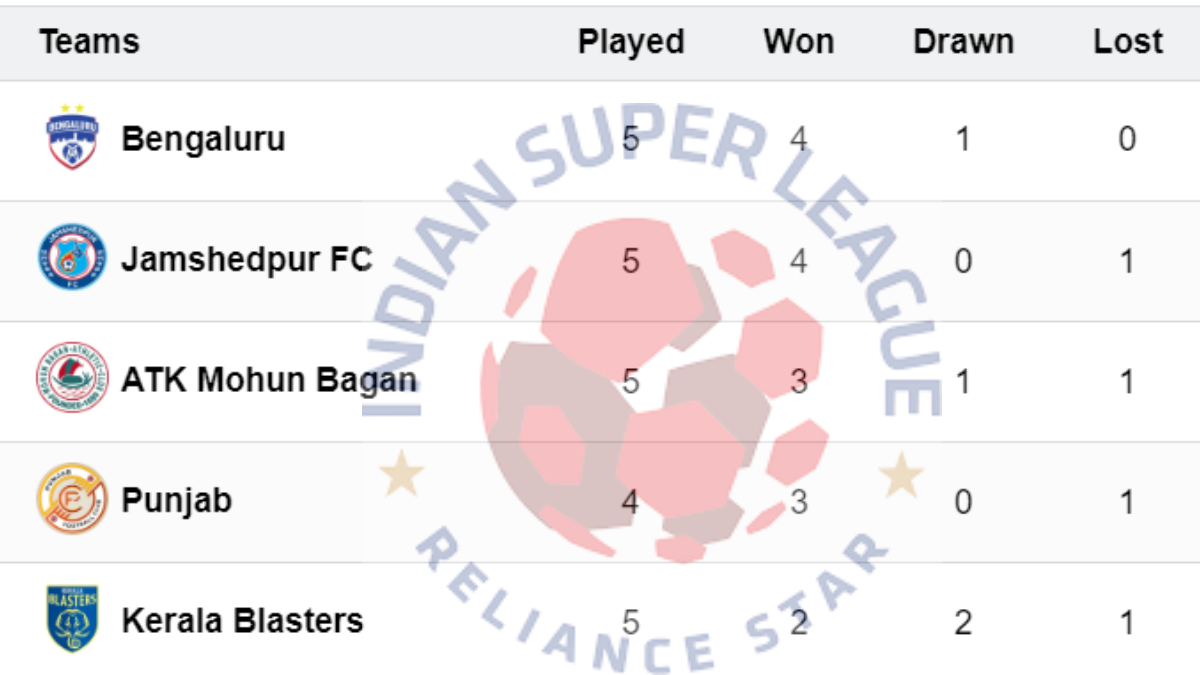This screenshot has width=1200, height=675.
Task: Click the Bengaluru club crest icon
Action: tap(72, 137)
